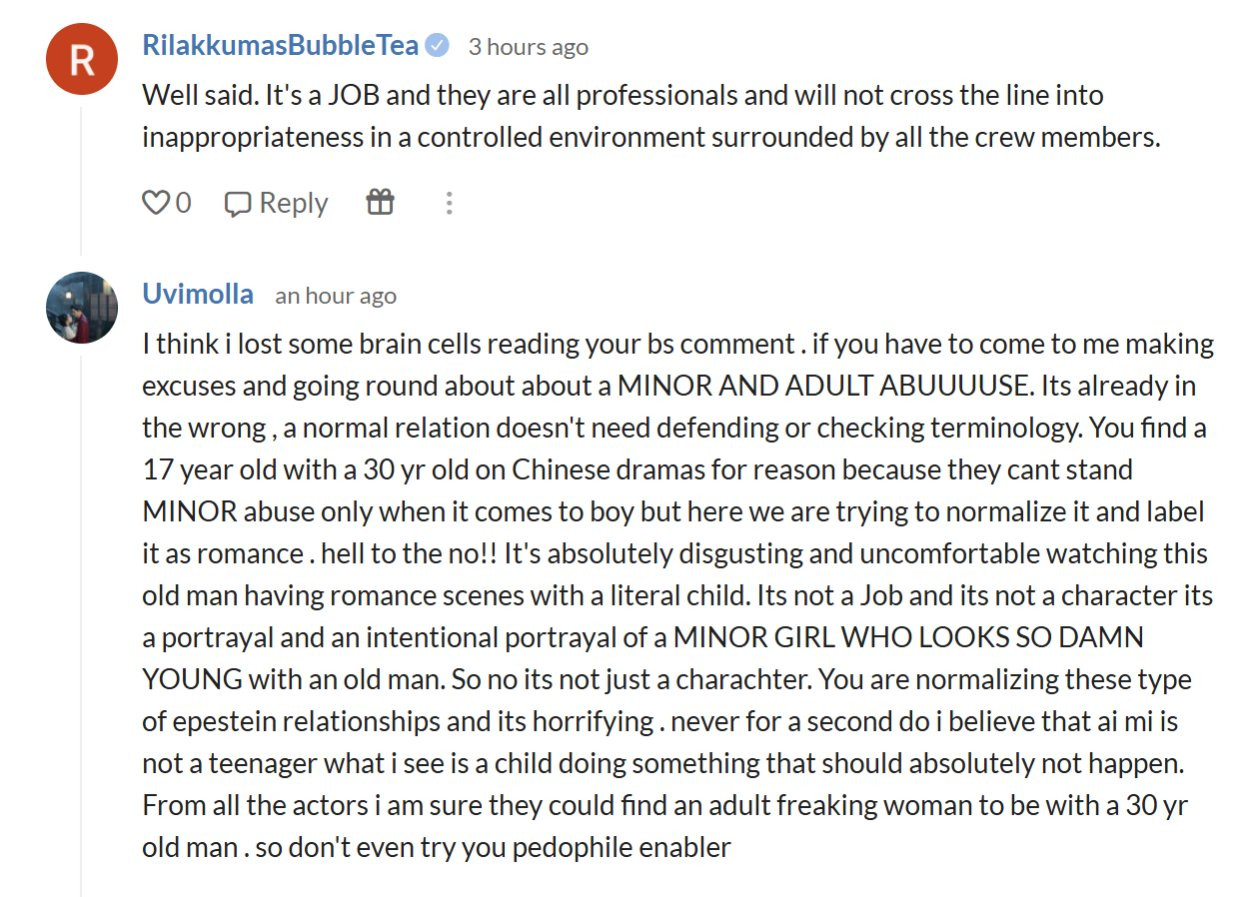Like RilakkumasBubbleTea's comment with the heart icon

point(155,203)
